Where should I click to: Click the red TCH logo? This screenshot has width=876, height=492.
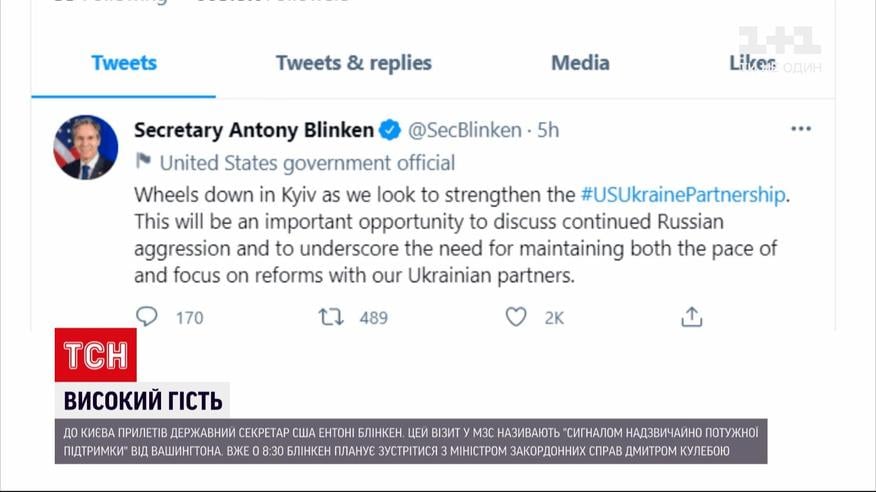pyautogui.click(x=95, y=355)
